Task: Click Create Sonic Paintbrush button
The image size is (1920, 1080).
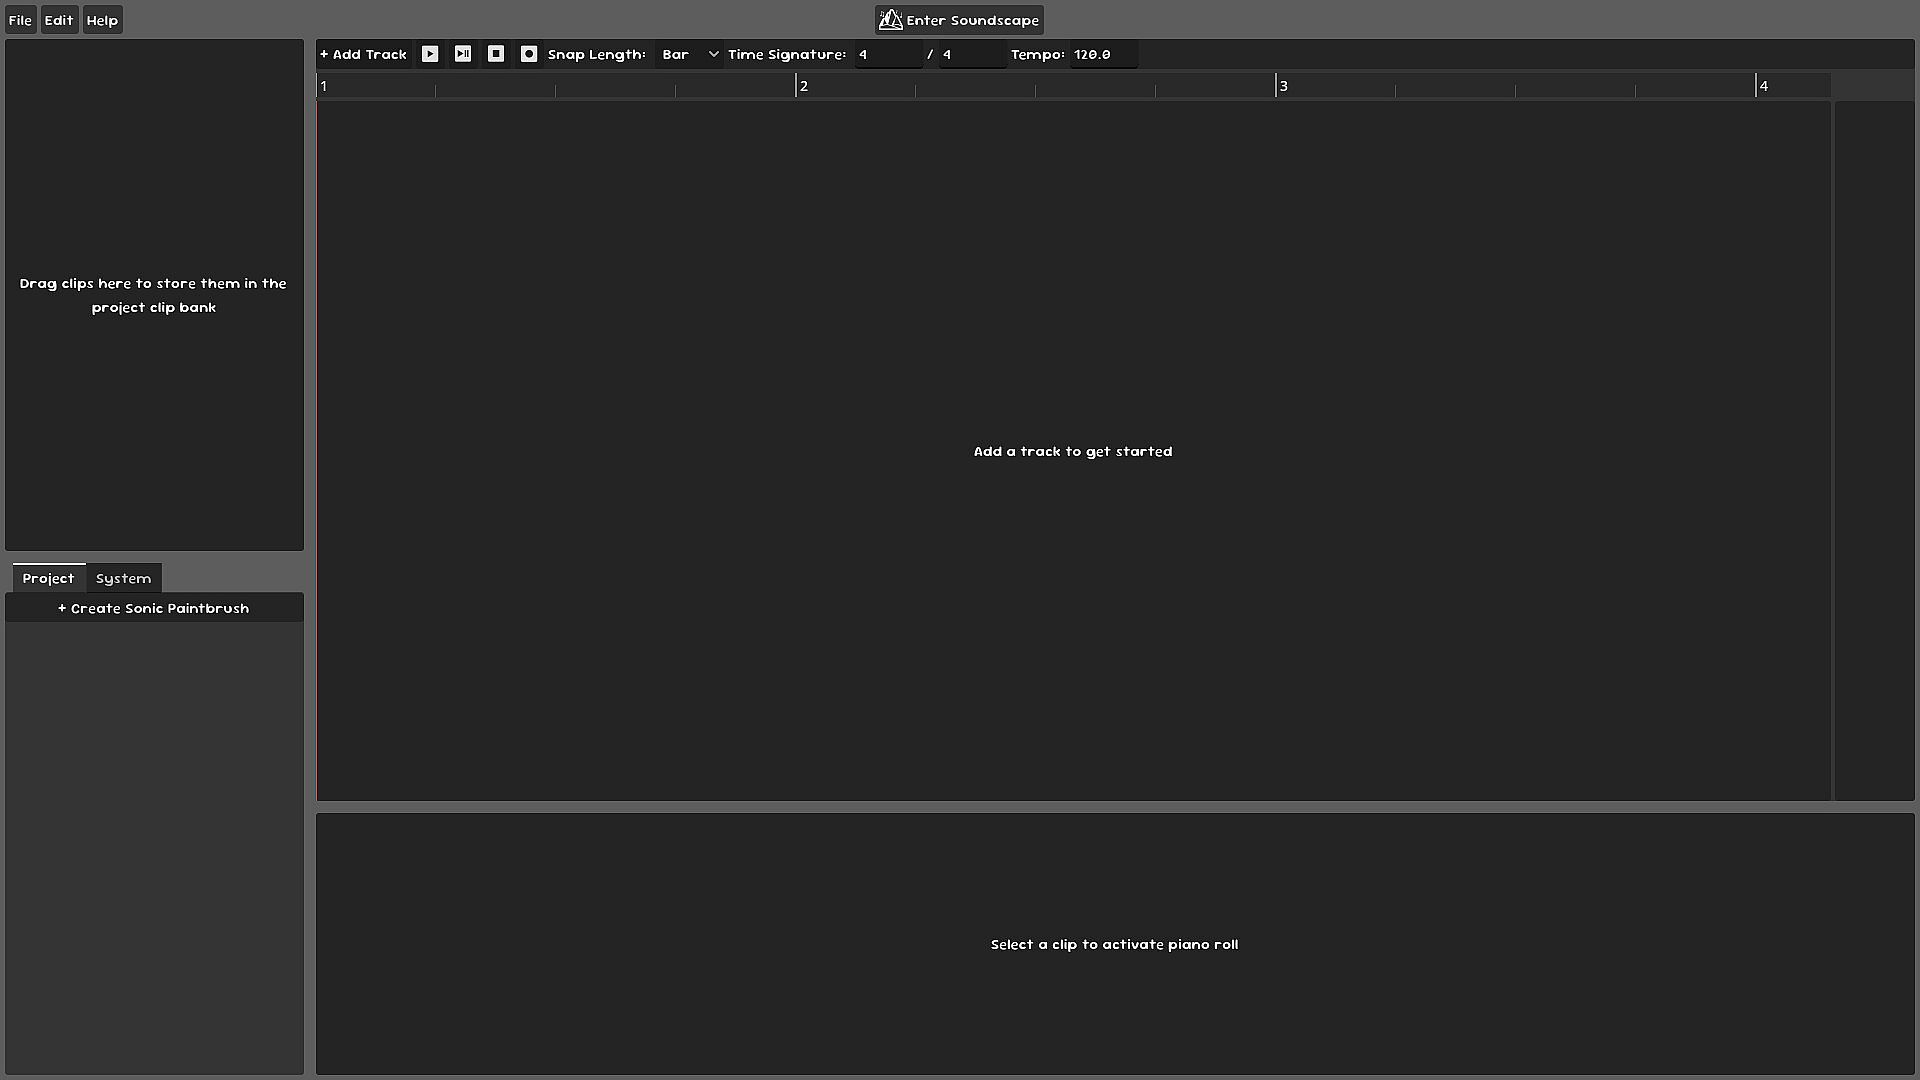Action: [x=154, y=608]
